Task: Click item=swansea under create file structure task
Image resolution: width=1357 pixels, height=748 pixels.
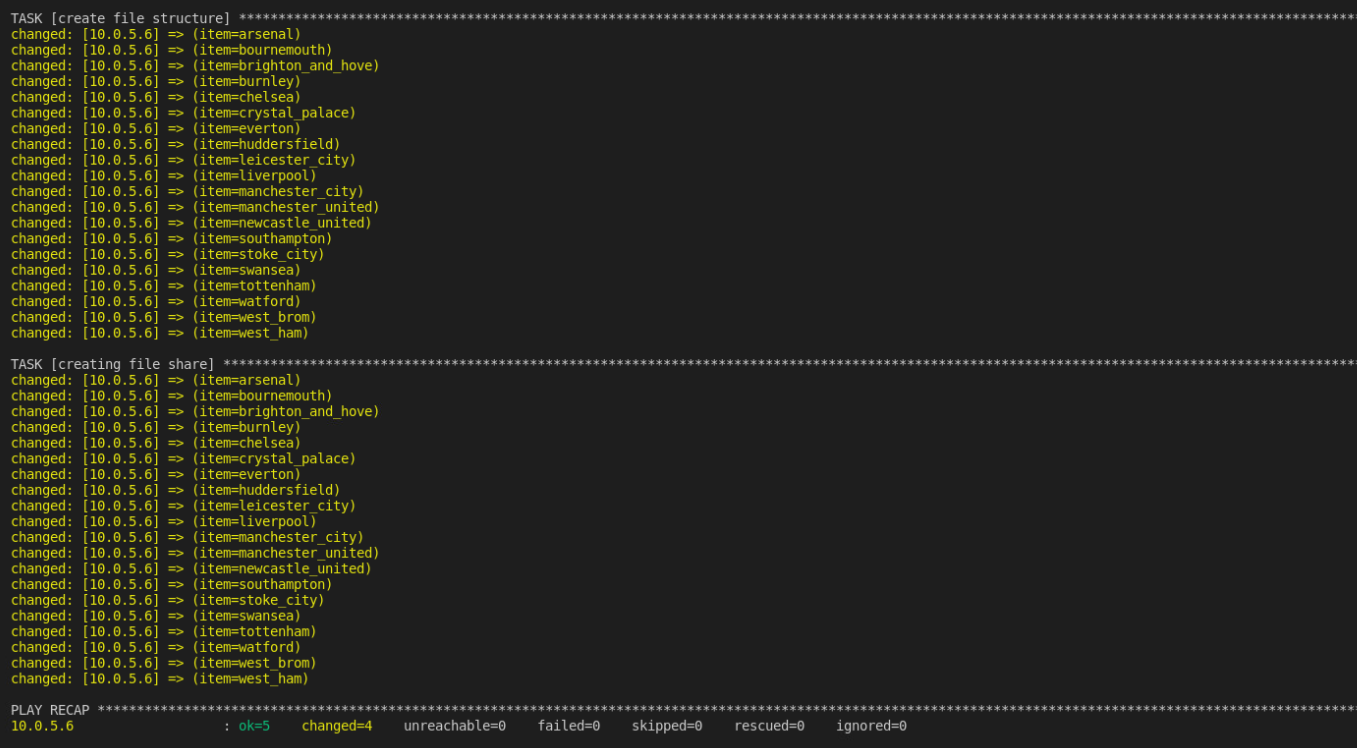Action: point(246,270)
